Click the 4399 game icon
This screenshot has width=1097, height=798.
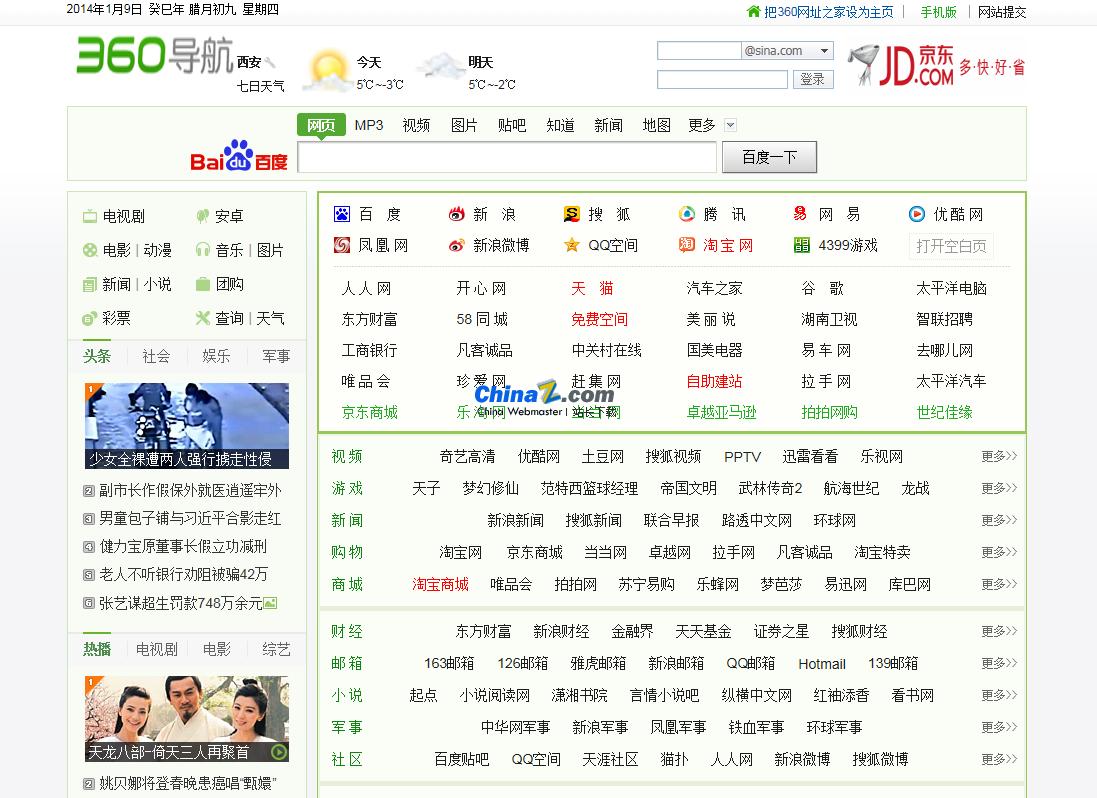point(801,245)
